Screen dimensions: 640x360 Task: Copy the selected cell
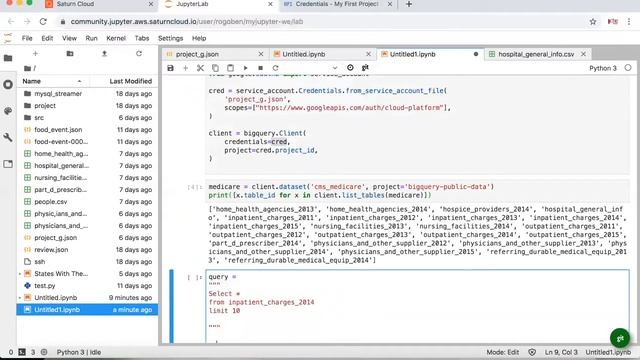pyautogui.click(x=215, y=68)
